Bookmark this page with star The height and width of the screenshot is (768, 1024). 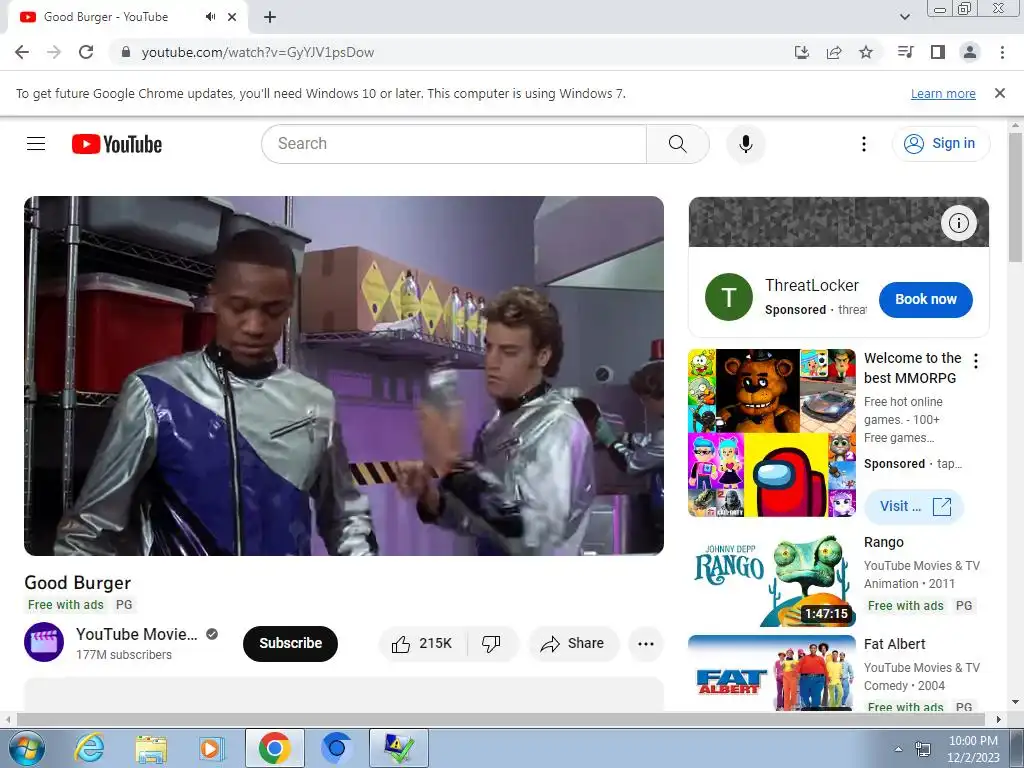click(x=865, y=52)
